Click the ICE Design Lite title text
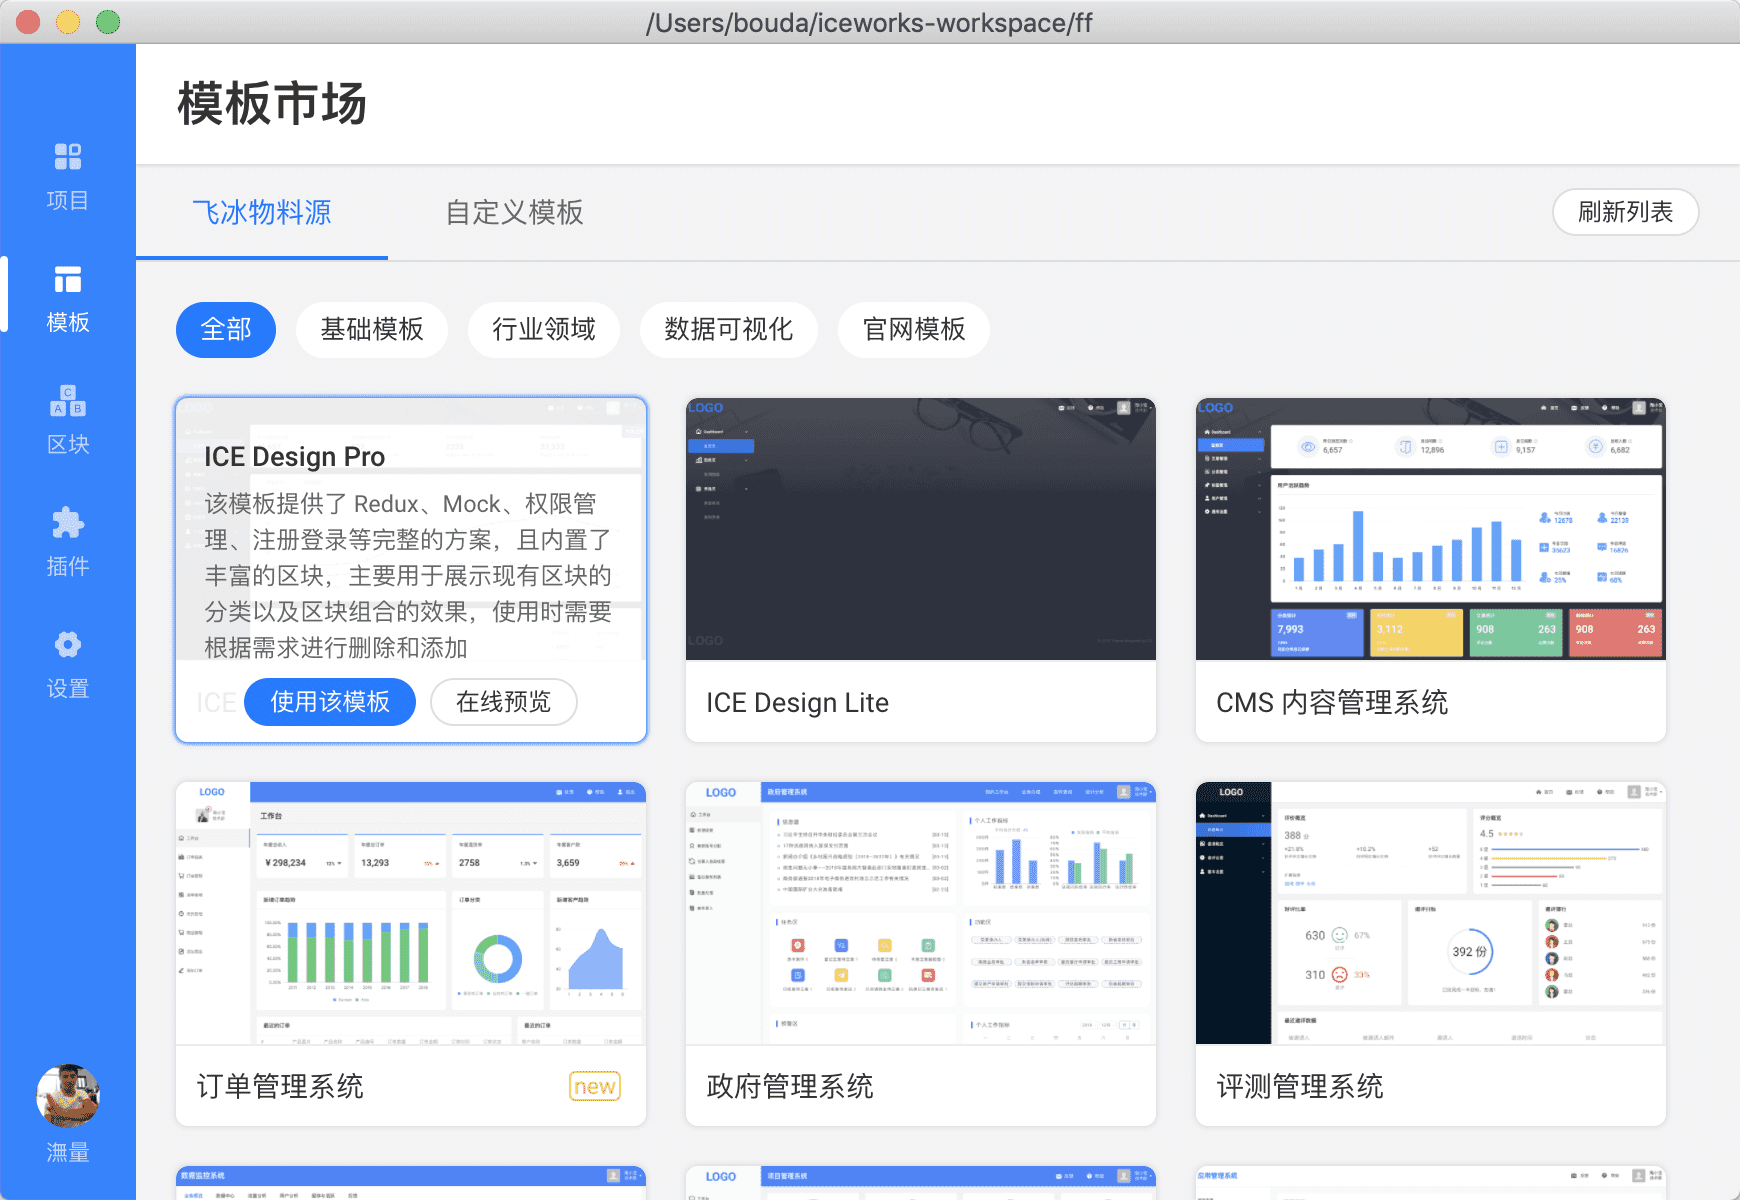This screenshot has width=1740, height=1200. [797, 702]
